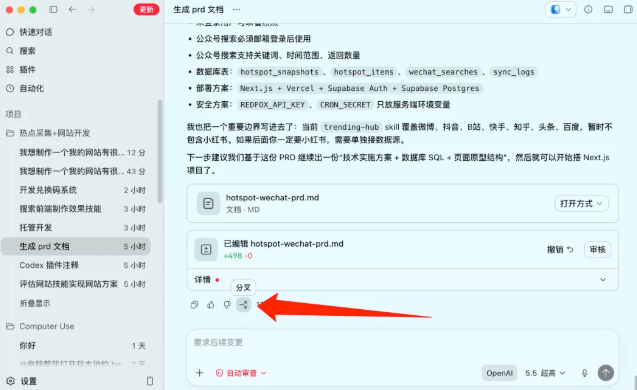The height and width of the screenshot is (390, 637).
Task: Toggle the sidebar panel icon
Action: tap(53, 9)
